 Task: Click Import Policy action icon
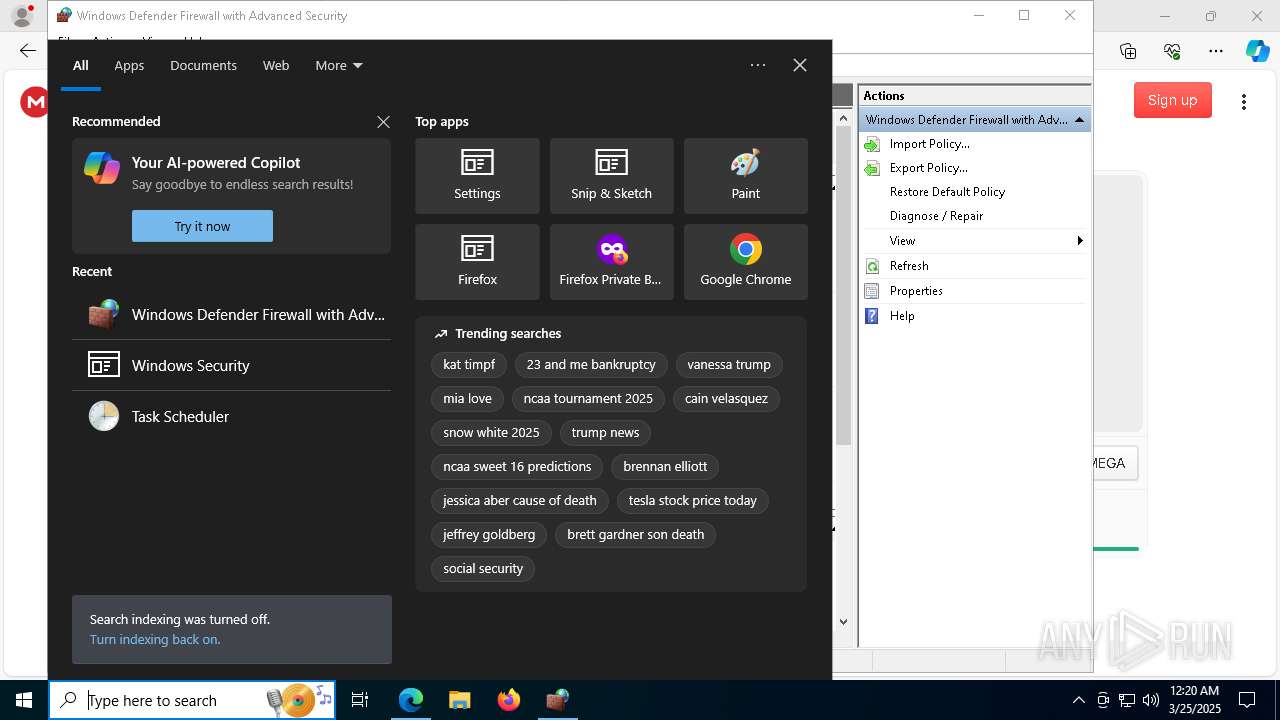coord(872,144)
